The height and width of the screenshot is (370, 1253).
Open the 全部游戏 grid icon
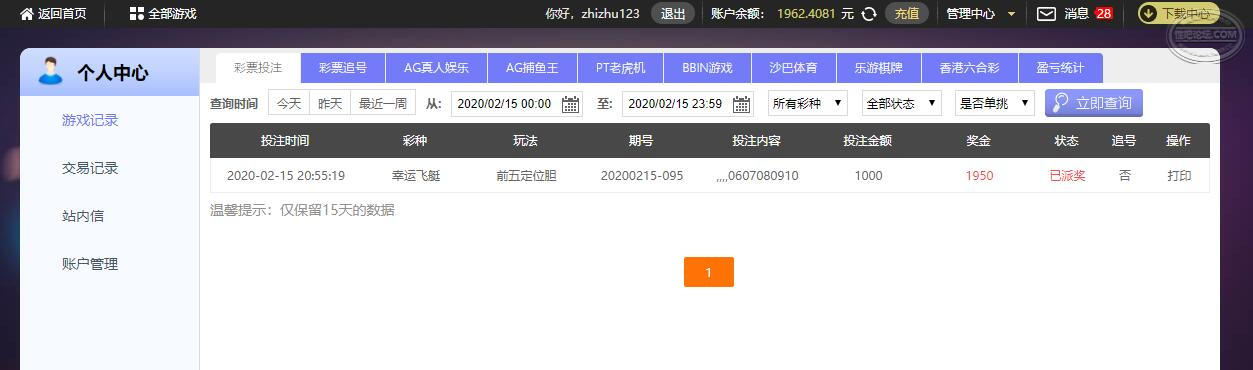point(137,14)
